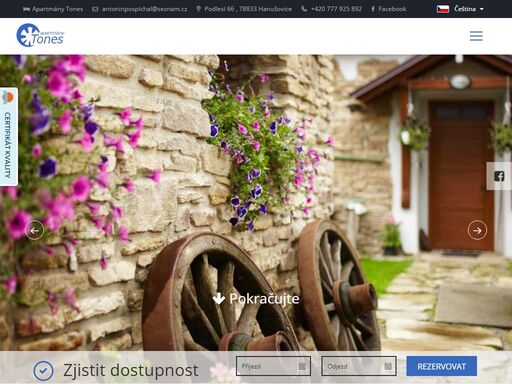Click the phone handset icon
The height and width of the screenshot is (384, 512).
(x=304, y=9)
